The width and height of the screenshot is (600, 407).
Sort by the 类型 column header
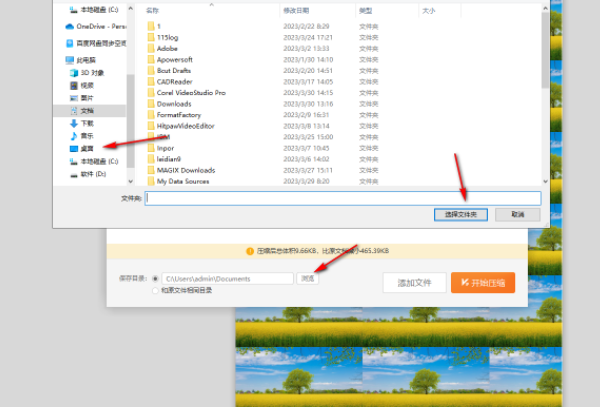(365, 11)
